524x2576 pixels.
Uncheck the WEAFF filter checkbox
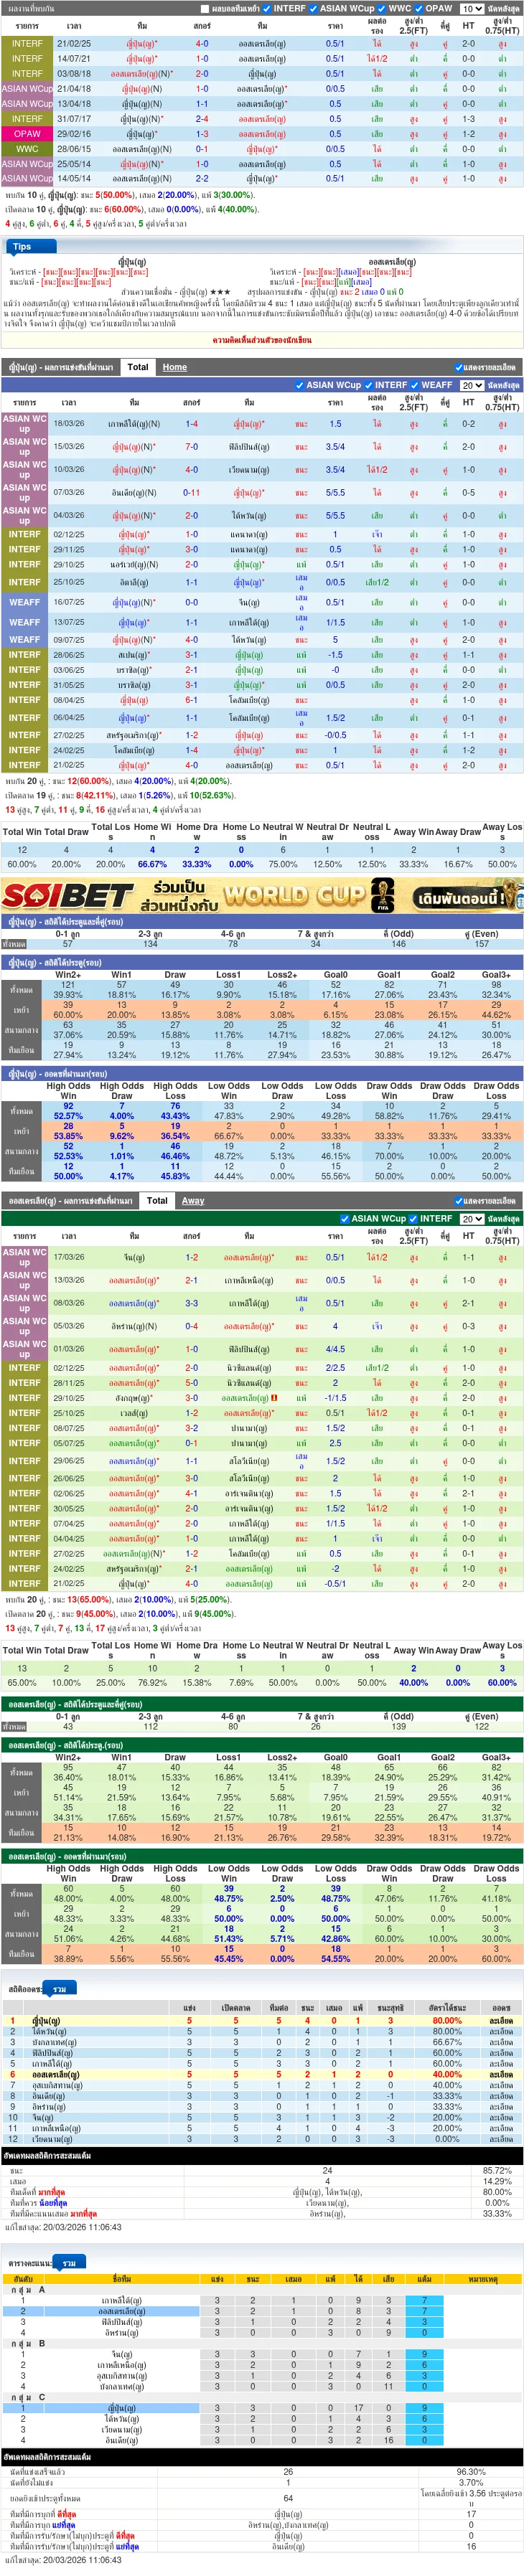(415, 385)
